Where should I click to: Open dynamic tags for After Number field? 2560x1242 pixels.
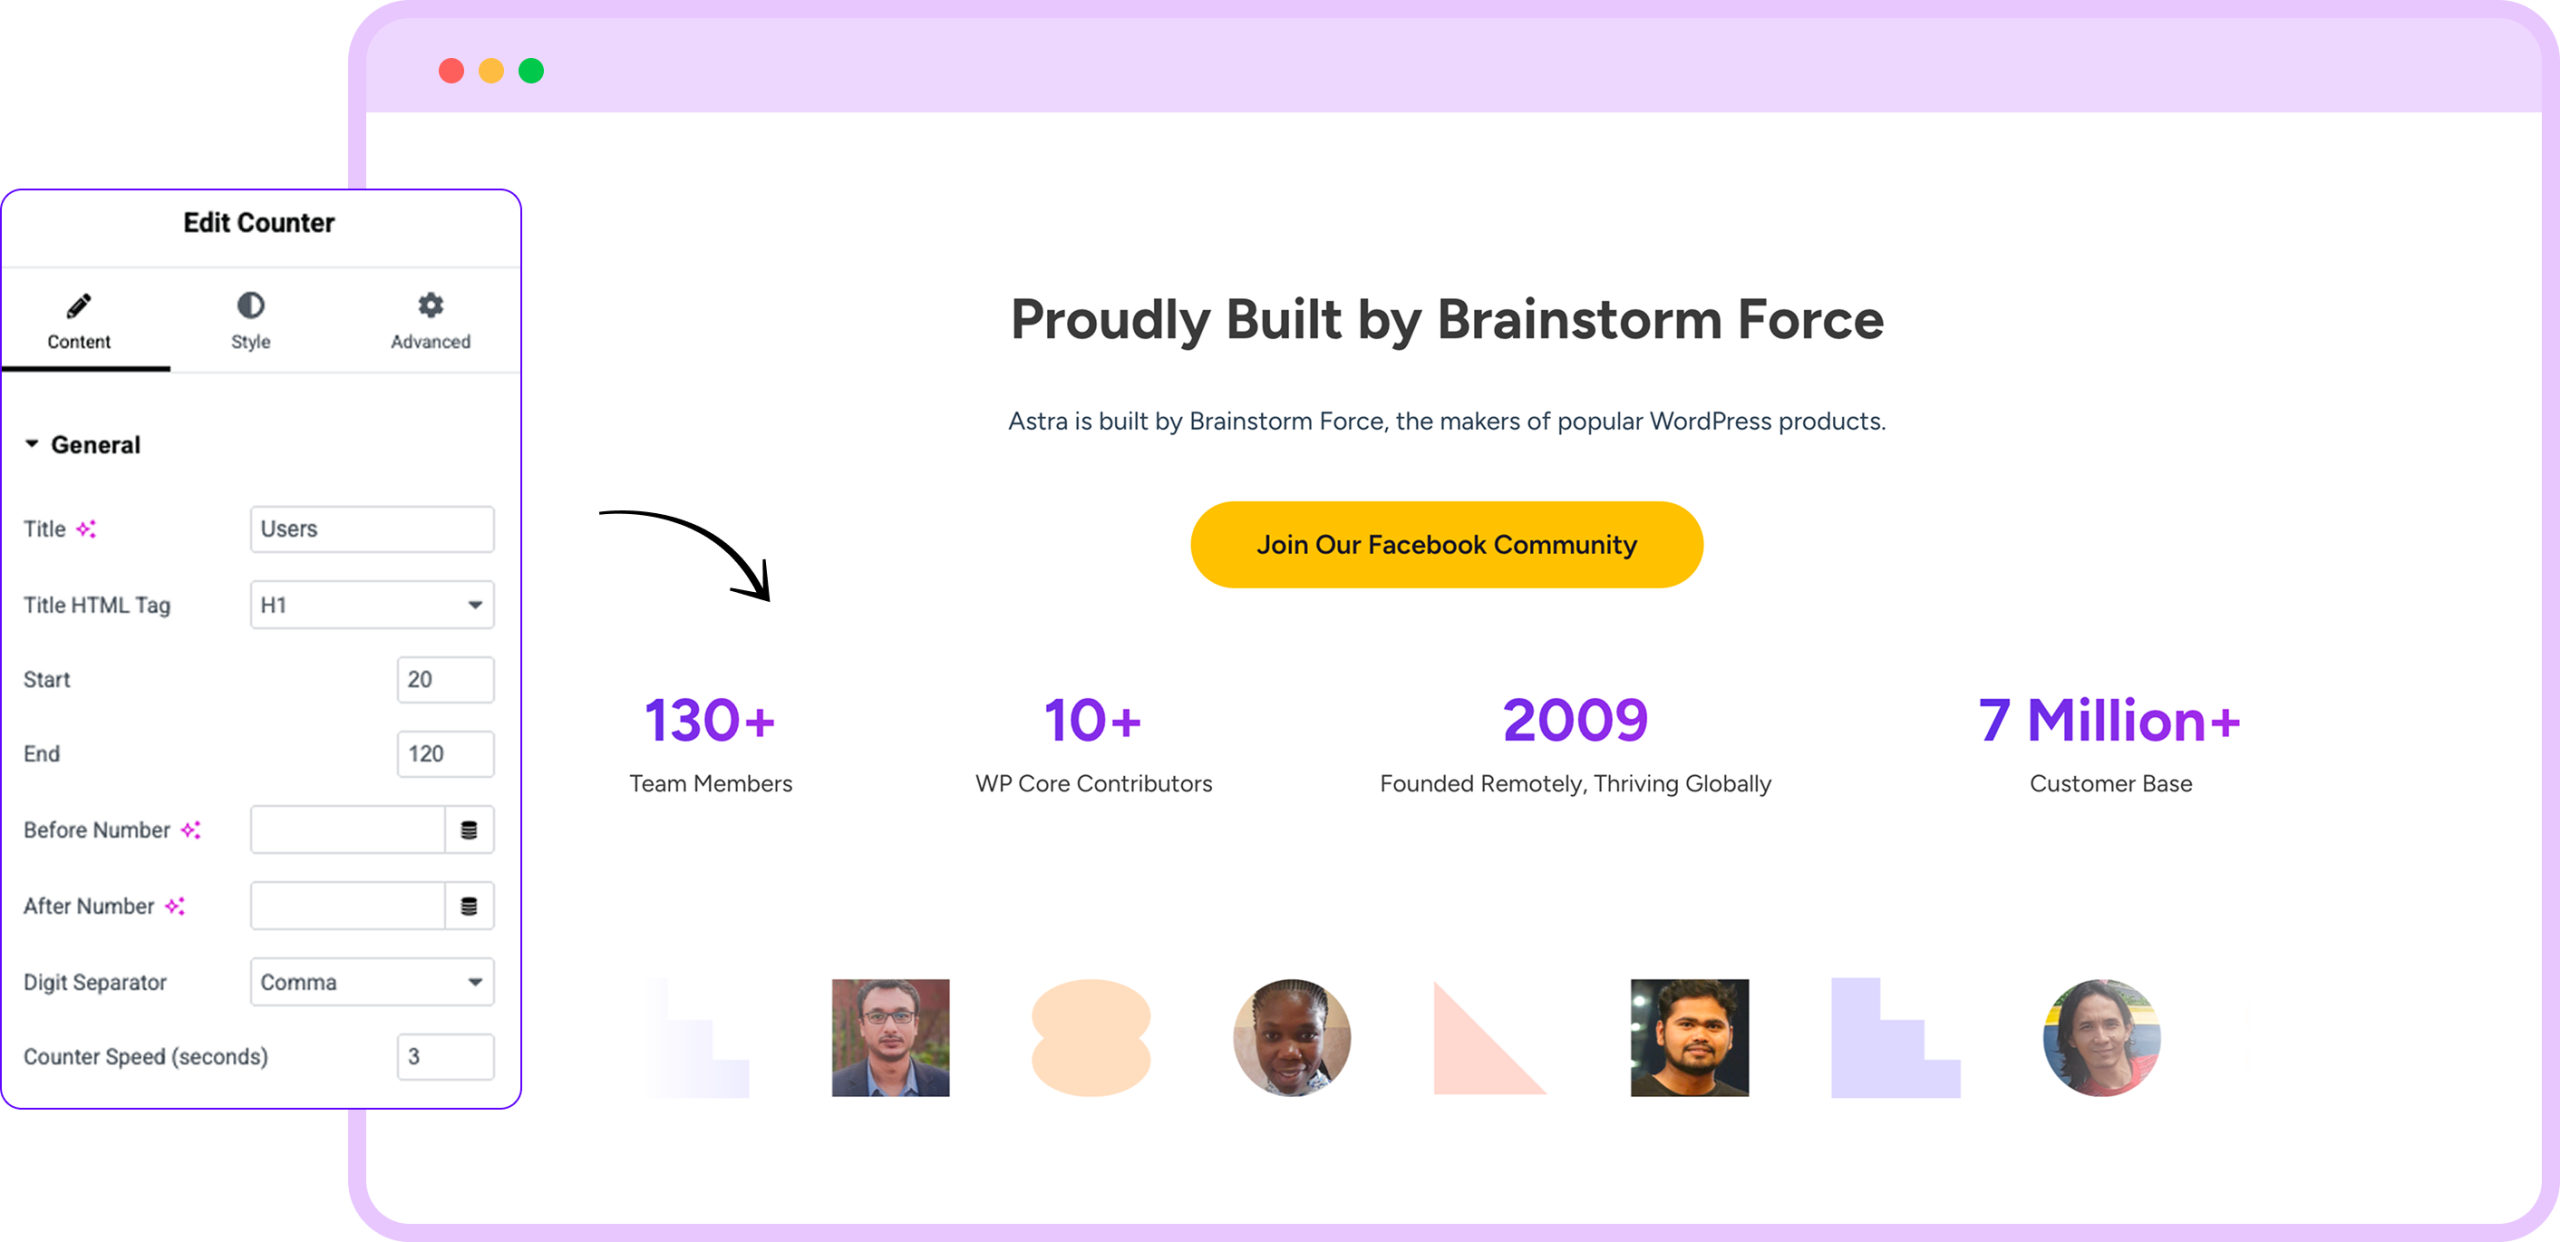(x=469, y=906)
